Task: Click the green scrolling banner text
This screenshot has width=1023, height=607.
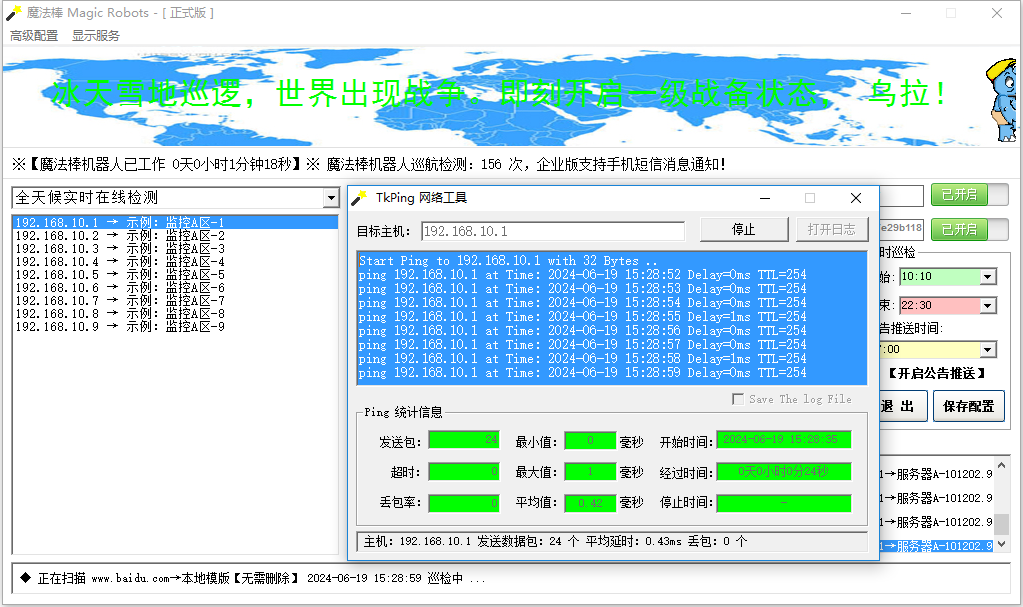Action: click(x=499, y=93)
